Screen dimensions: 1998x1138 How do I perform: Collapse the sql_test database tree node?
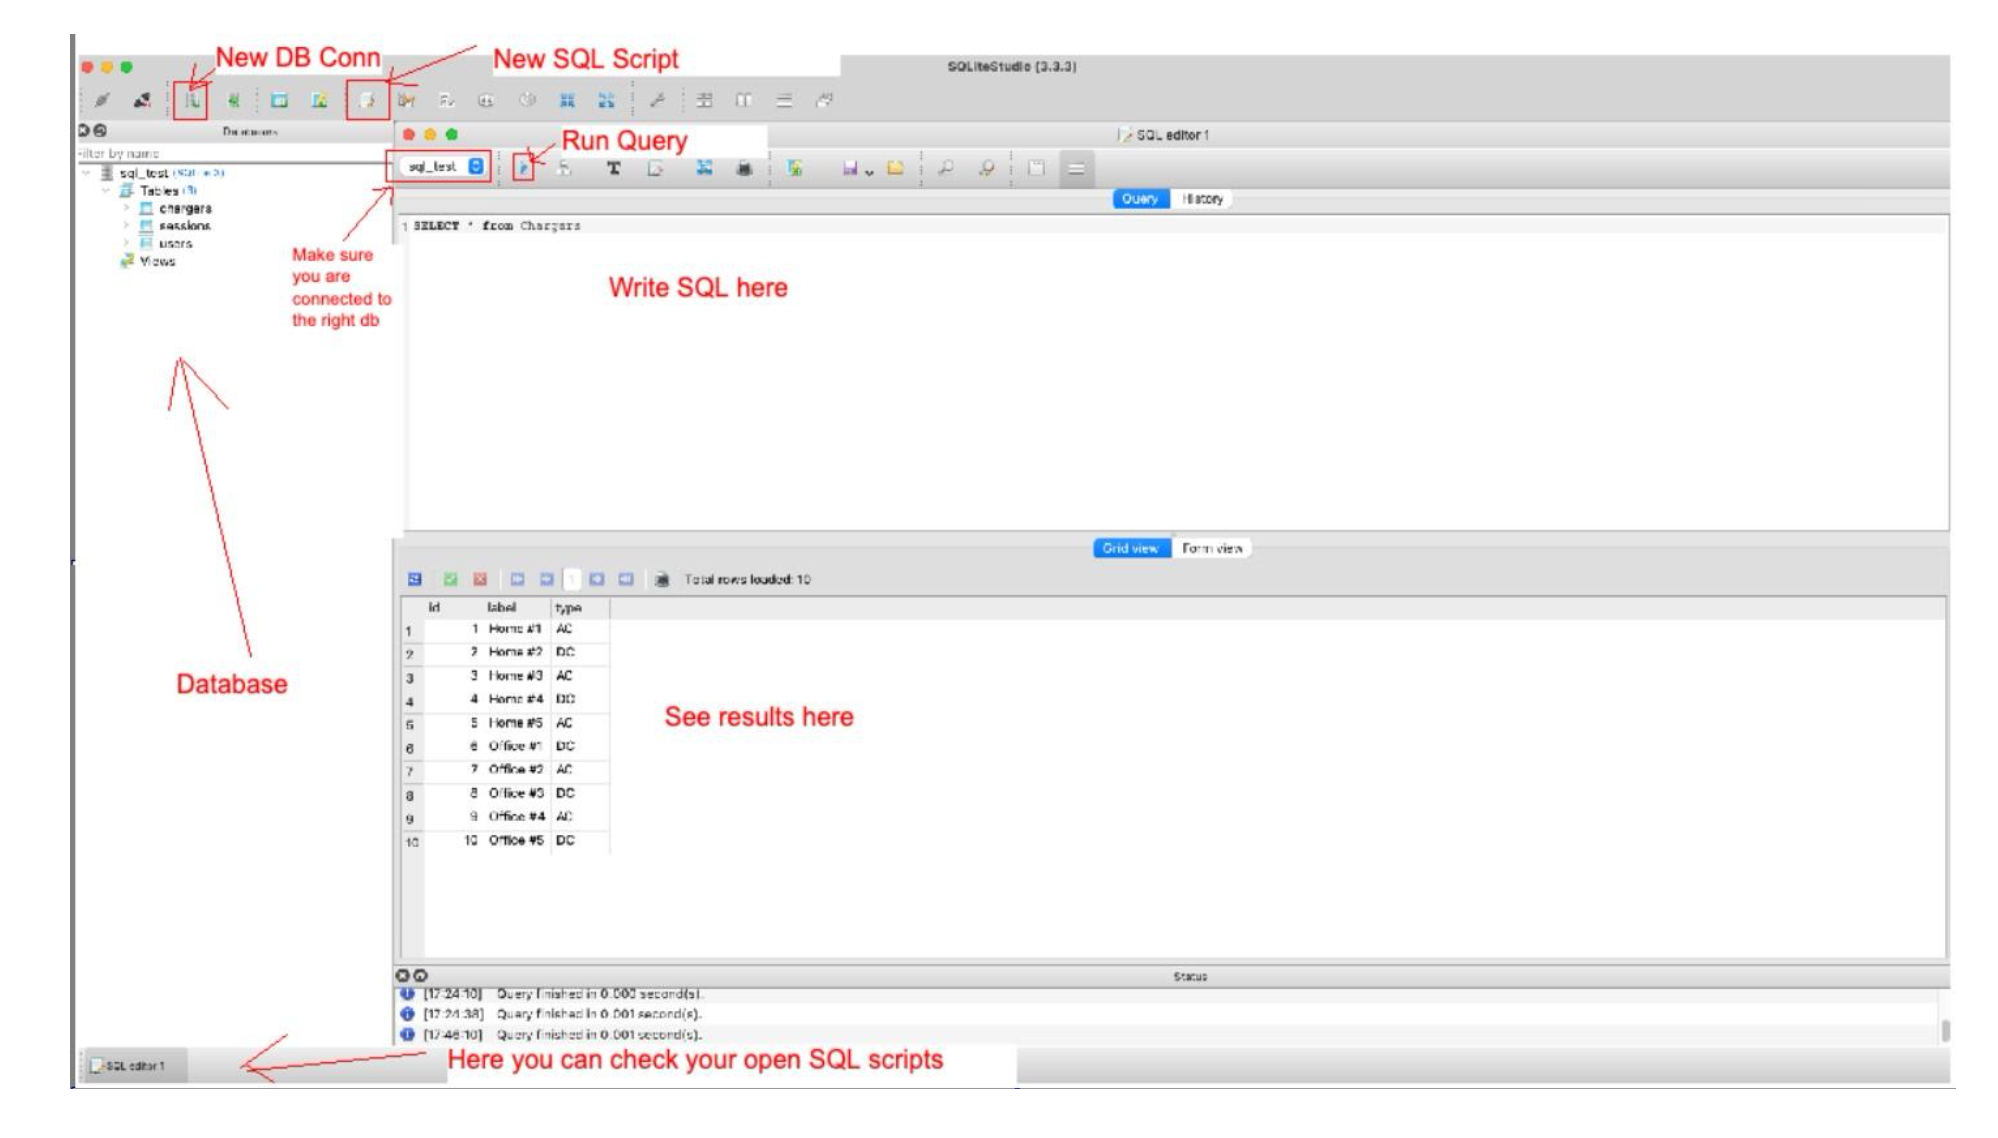tap(86, 173)
